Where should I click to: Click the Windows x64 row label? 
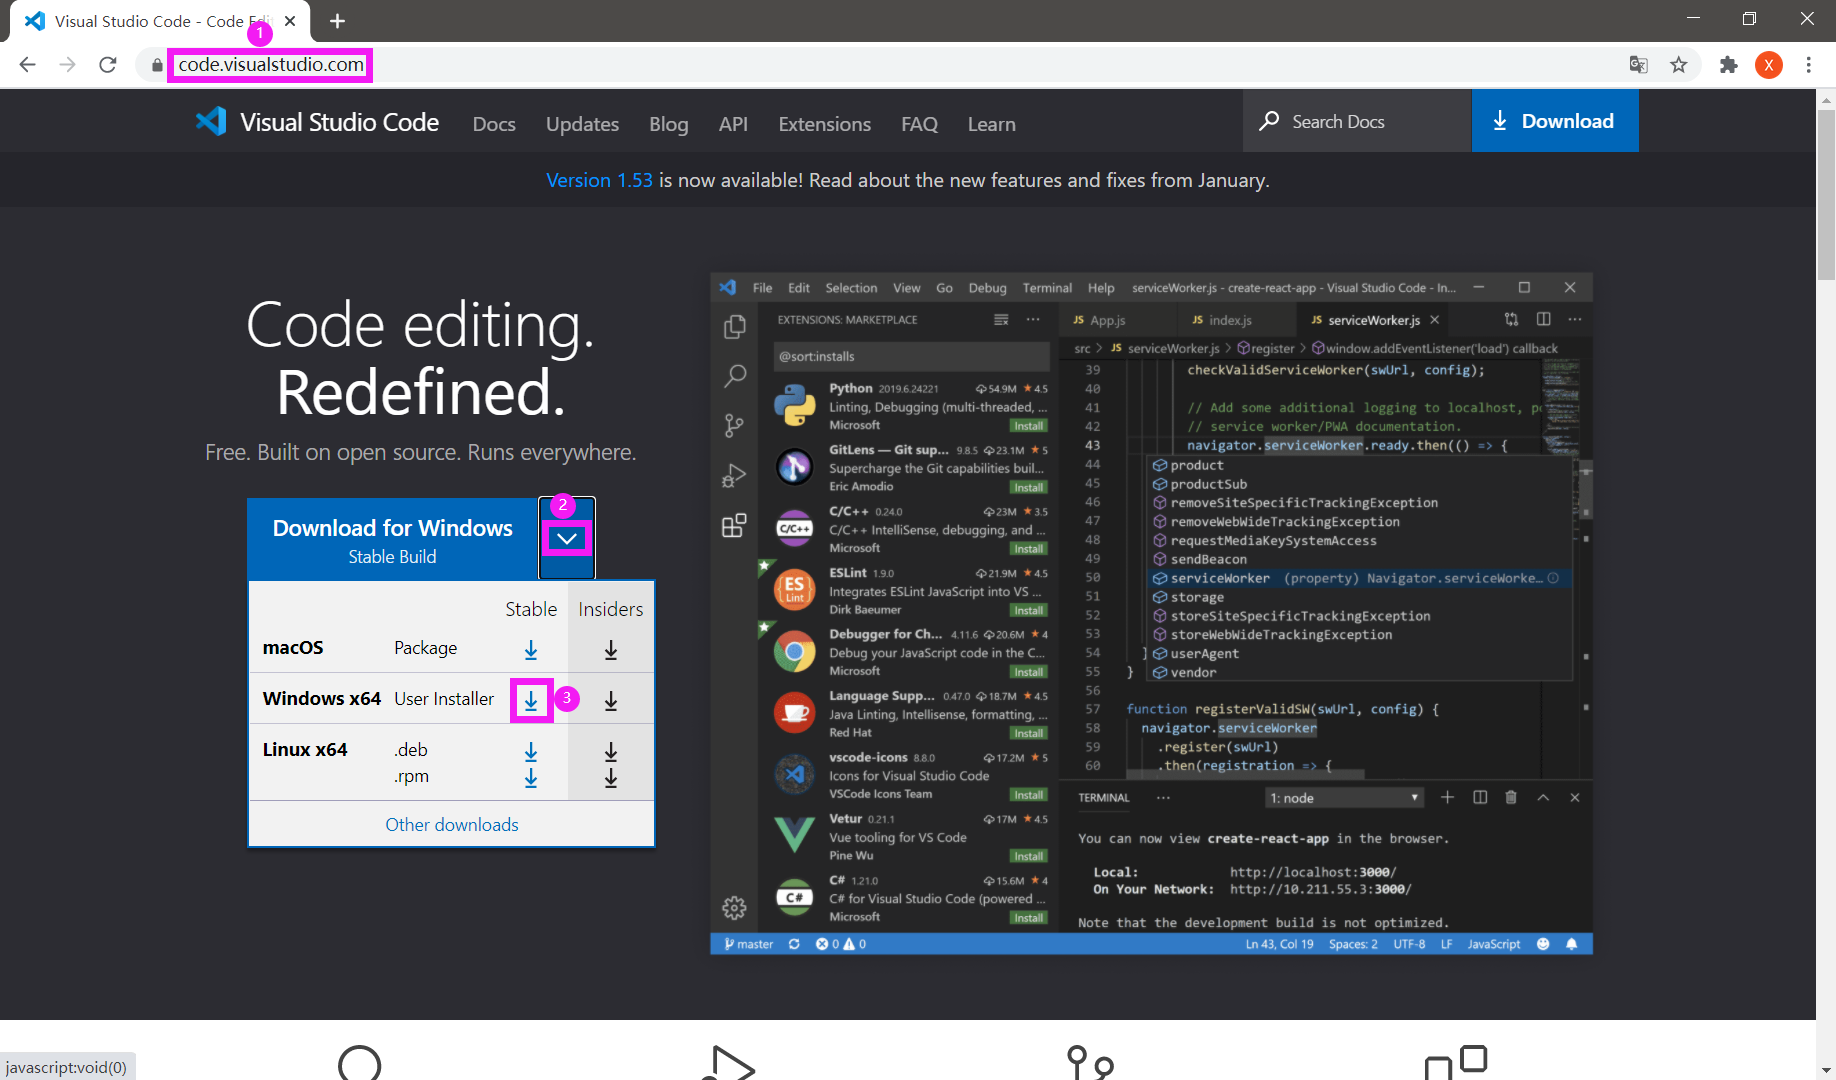tap(322, 699)
